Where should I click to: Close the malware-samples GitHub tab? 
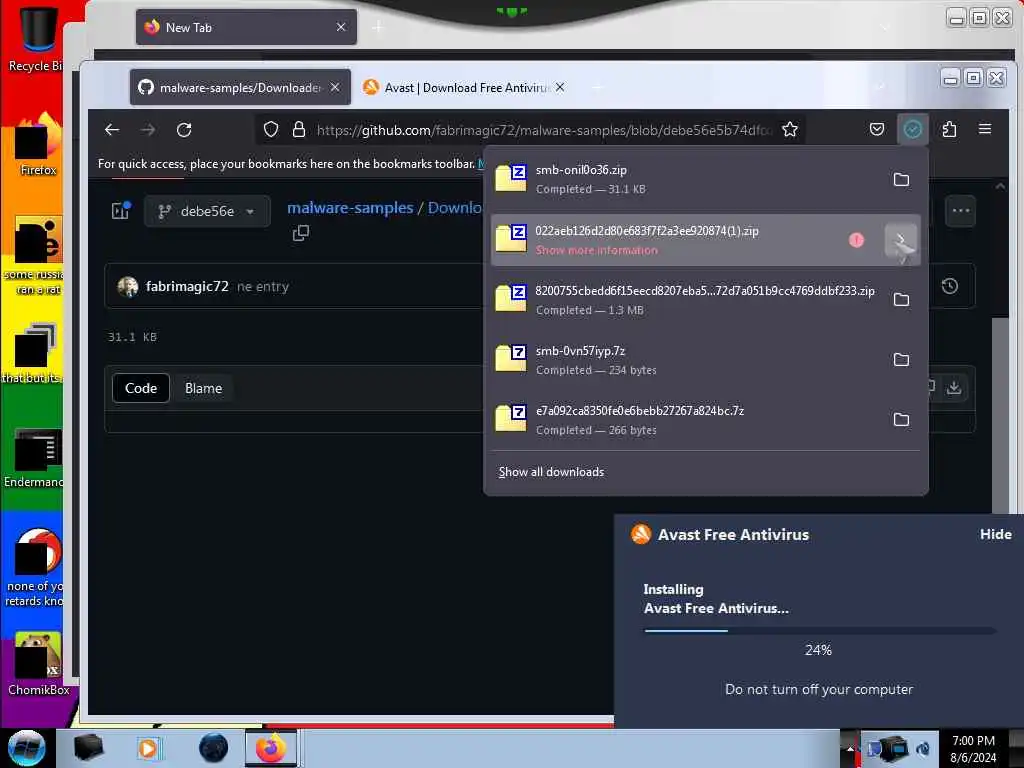pyautogui.click(x=335, y=87)
